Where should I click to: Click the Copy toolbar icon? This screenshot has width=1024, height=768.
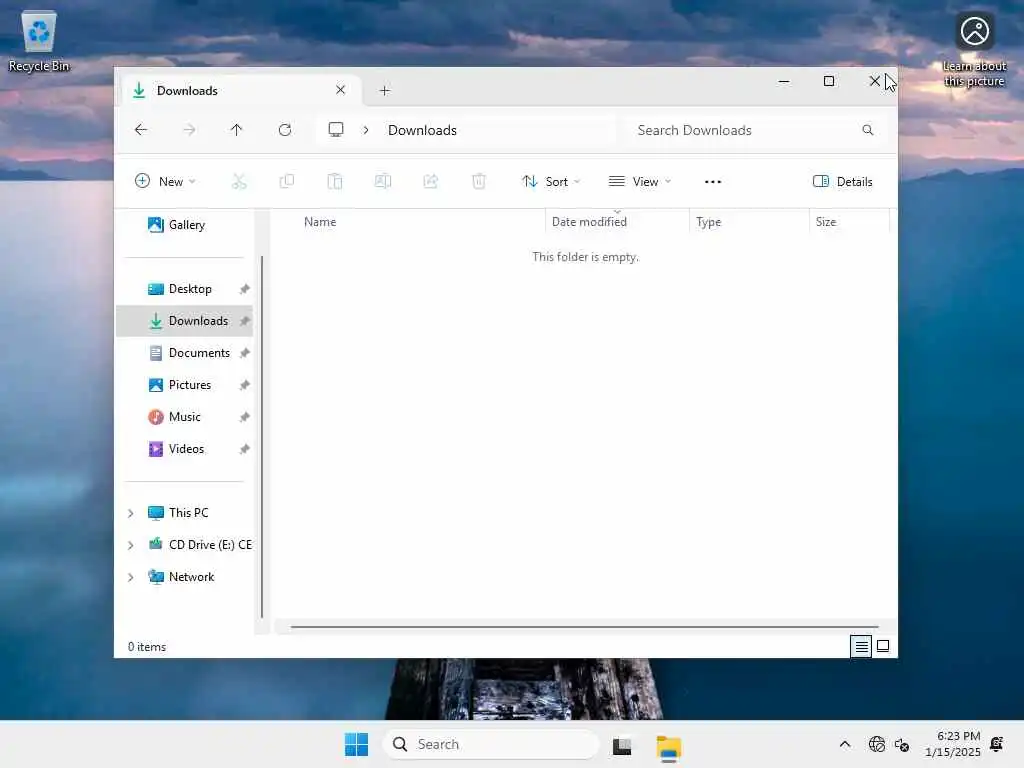pyautogui.click(x=287, y=182)
